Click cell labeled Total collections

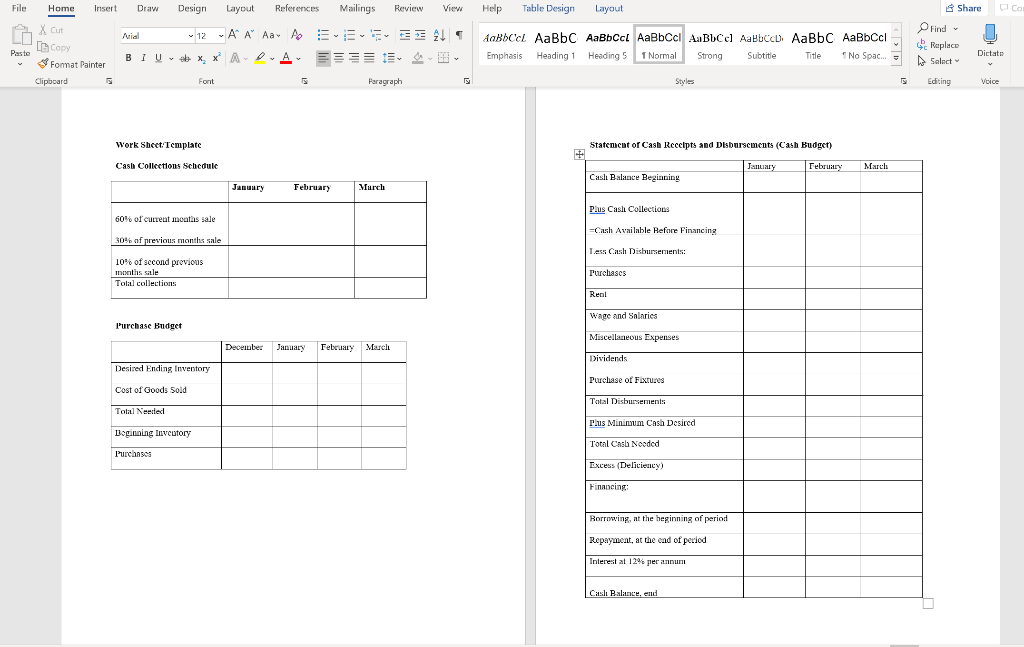[170, 288]
